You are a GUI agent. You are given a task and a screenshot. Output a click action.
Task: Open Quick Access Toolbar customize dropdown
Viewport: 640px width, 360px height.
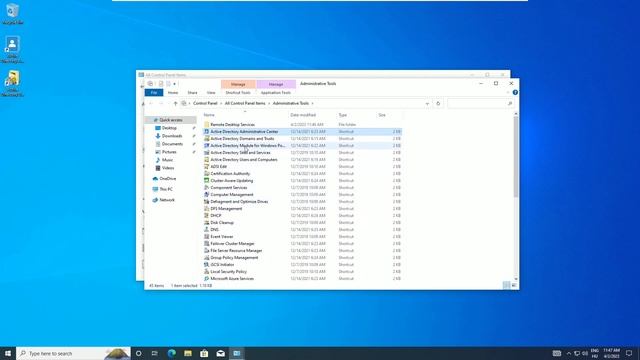pyautogui.click(x=175, y=84)
